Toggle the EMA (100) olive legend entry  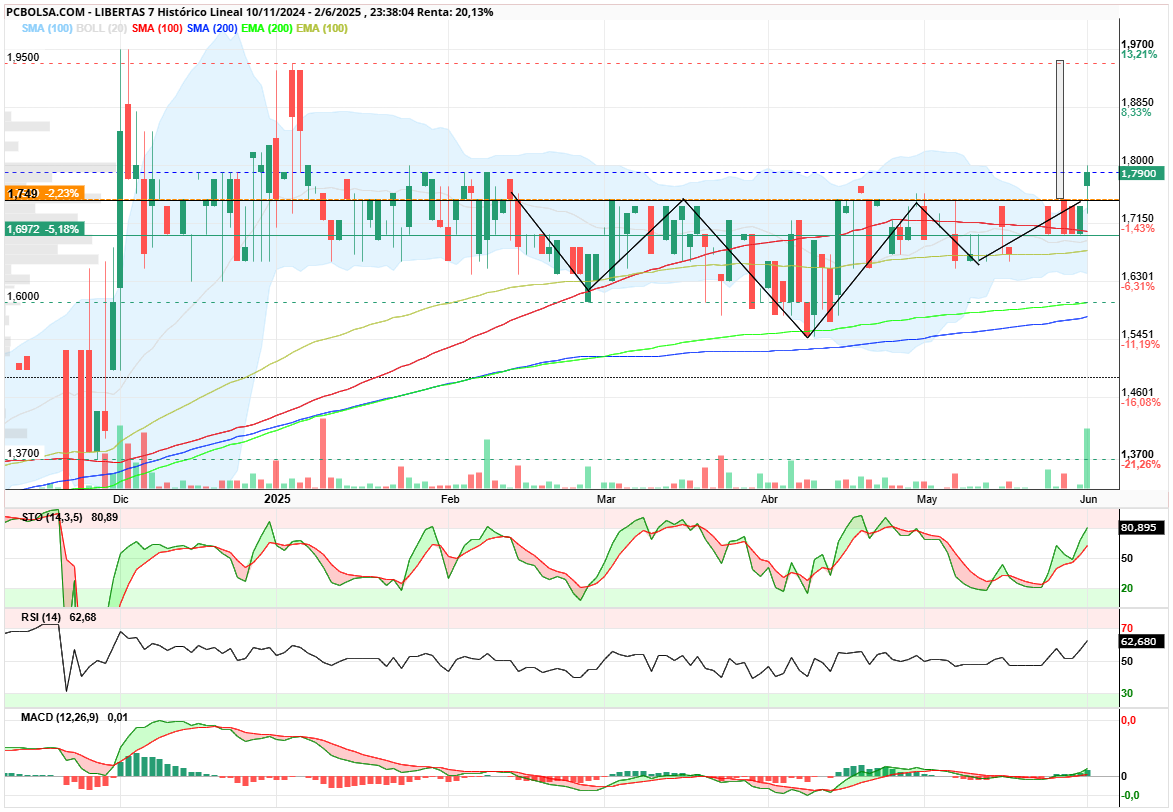click(322, 28)
